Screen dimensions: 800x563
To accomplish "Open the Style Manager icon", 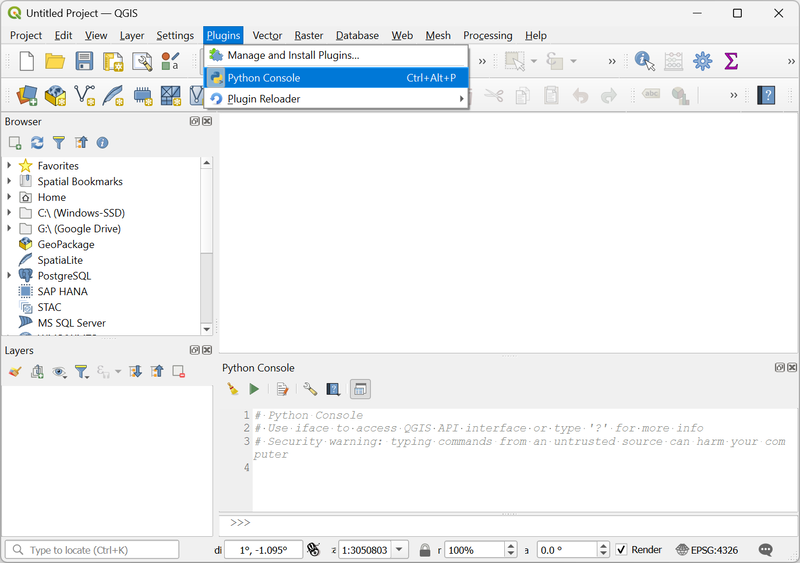I will 170,61.
